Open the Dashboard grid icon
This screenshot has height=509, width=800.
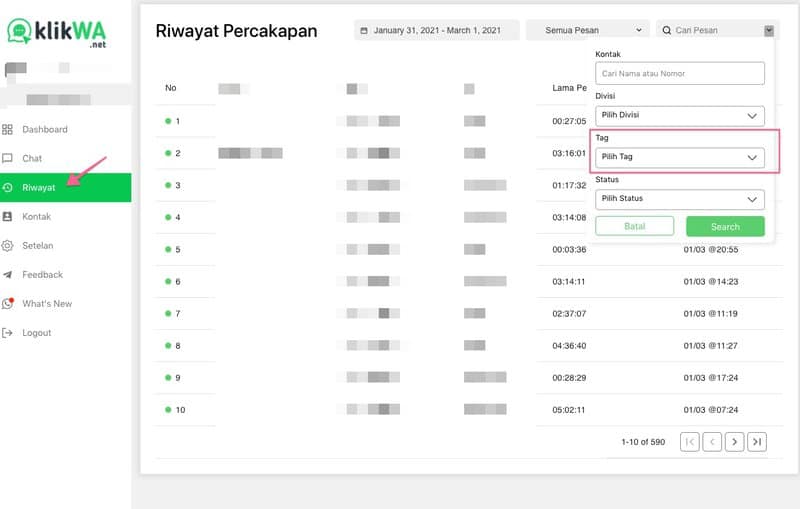click(7, 130)
